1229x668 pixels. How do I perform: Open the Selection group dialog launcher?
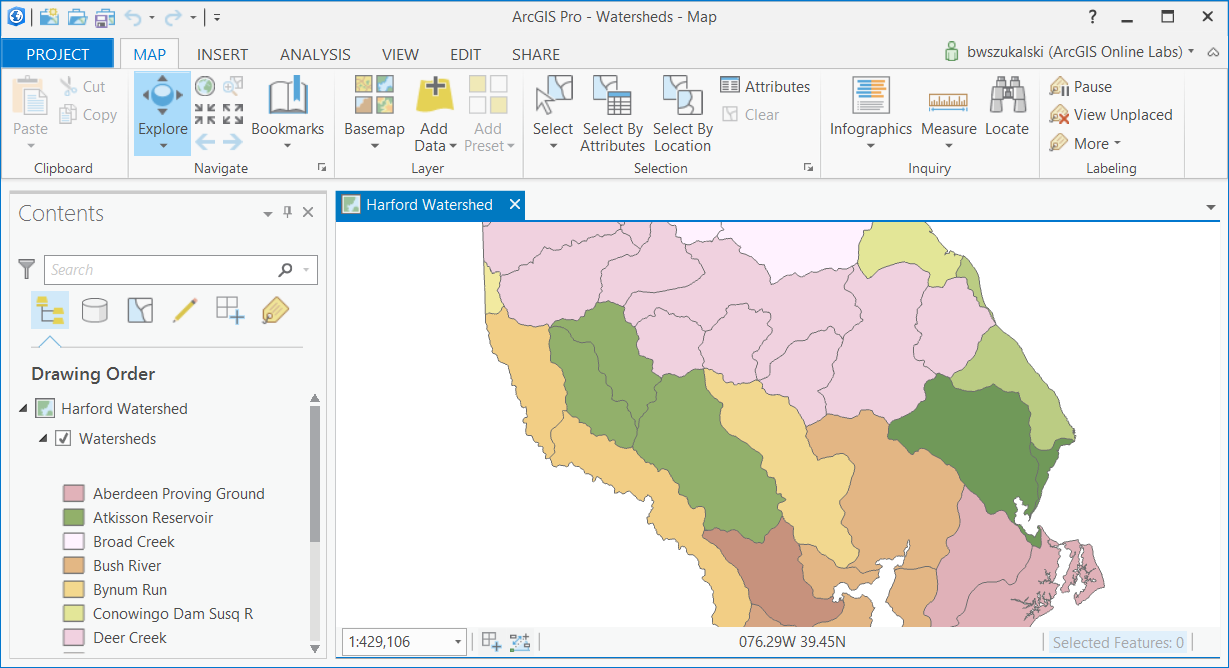pos(808,168)
